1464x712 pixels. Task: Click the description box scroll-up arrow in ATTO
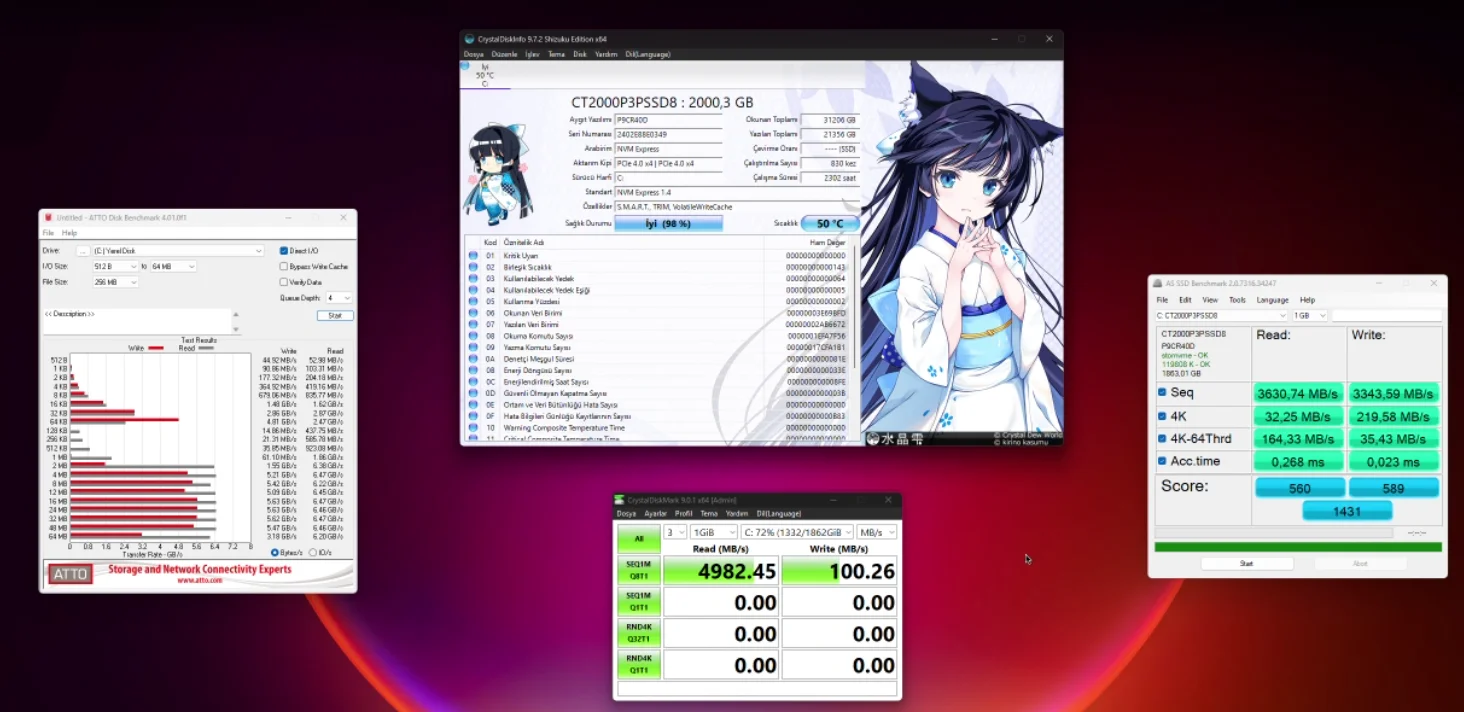pos(236,316)
